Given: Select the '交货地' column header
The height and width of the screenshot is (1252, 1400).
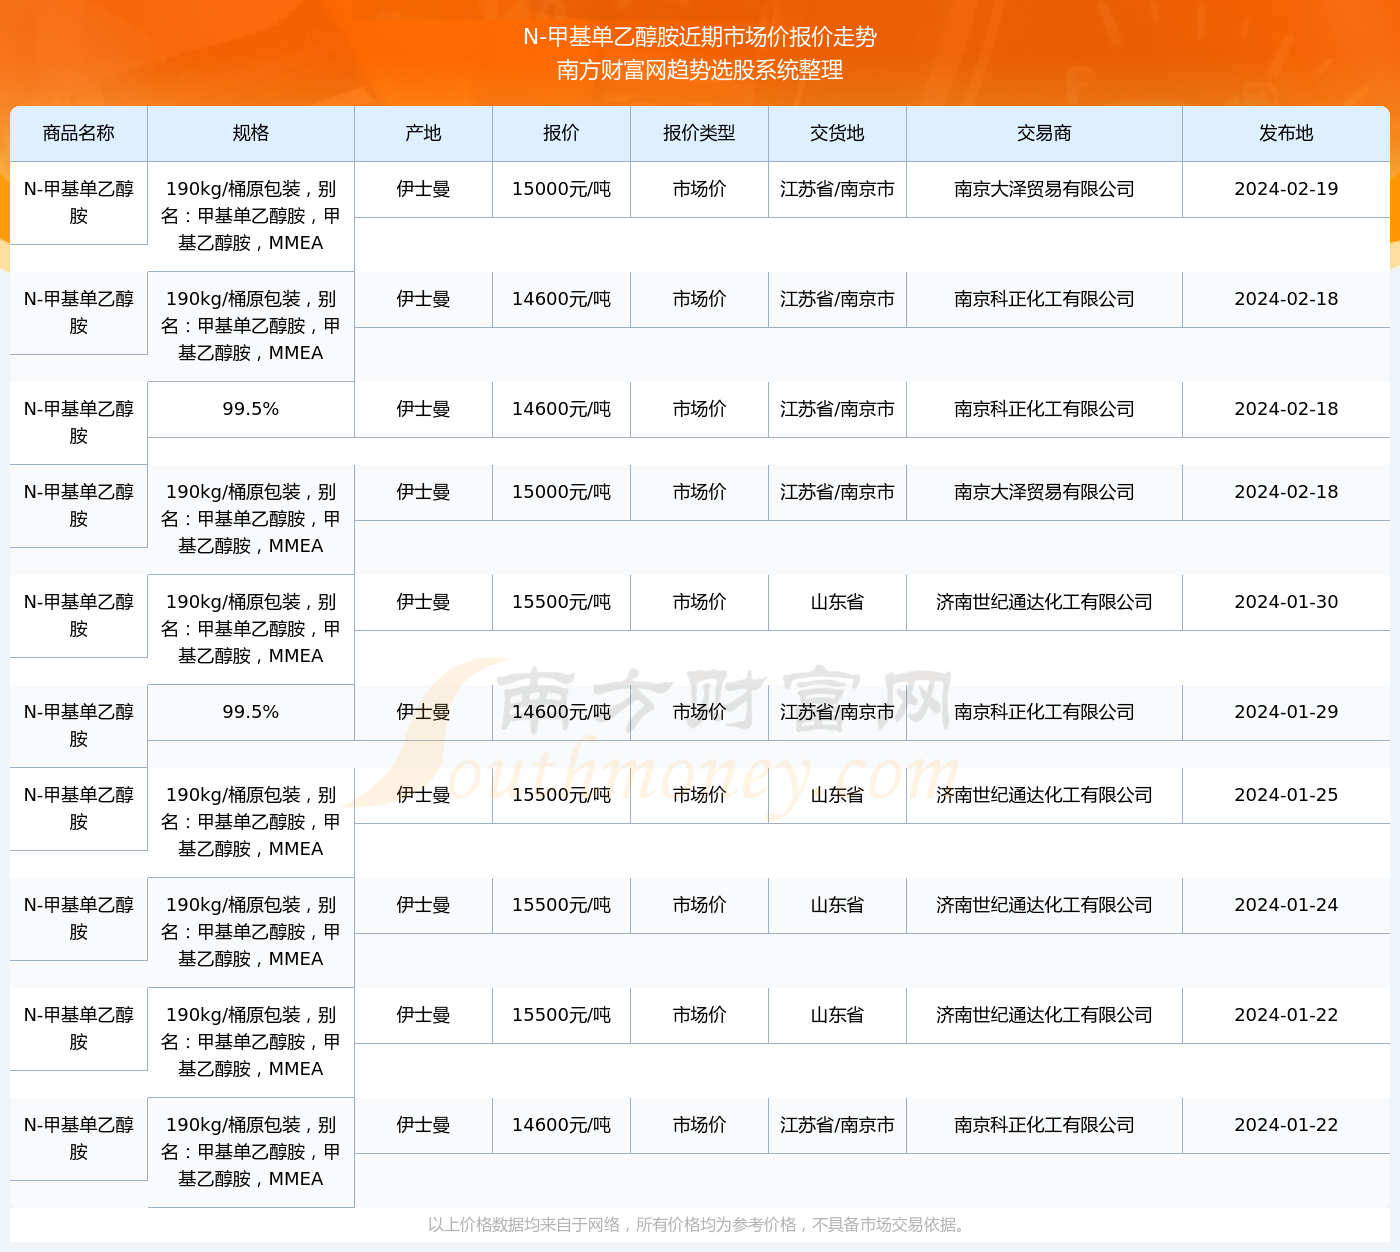Looking at the screenshot, I should point(837,133).
